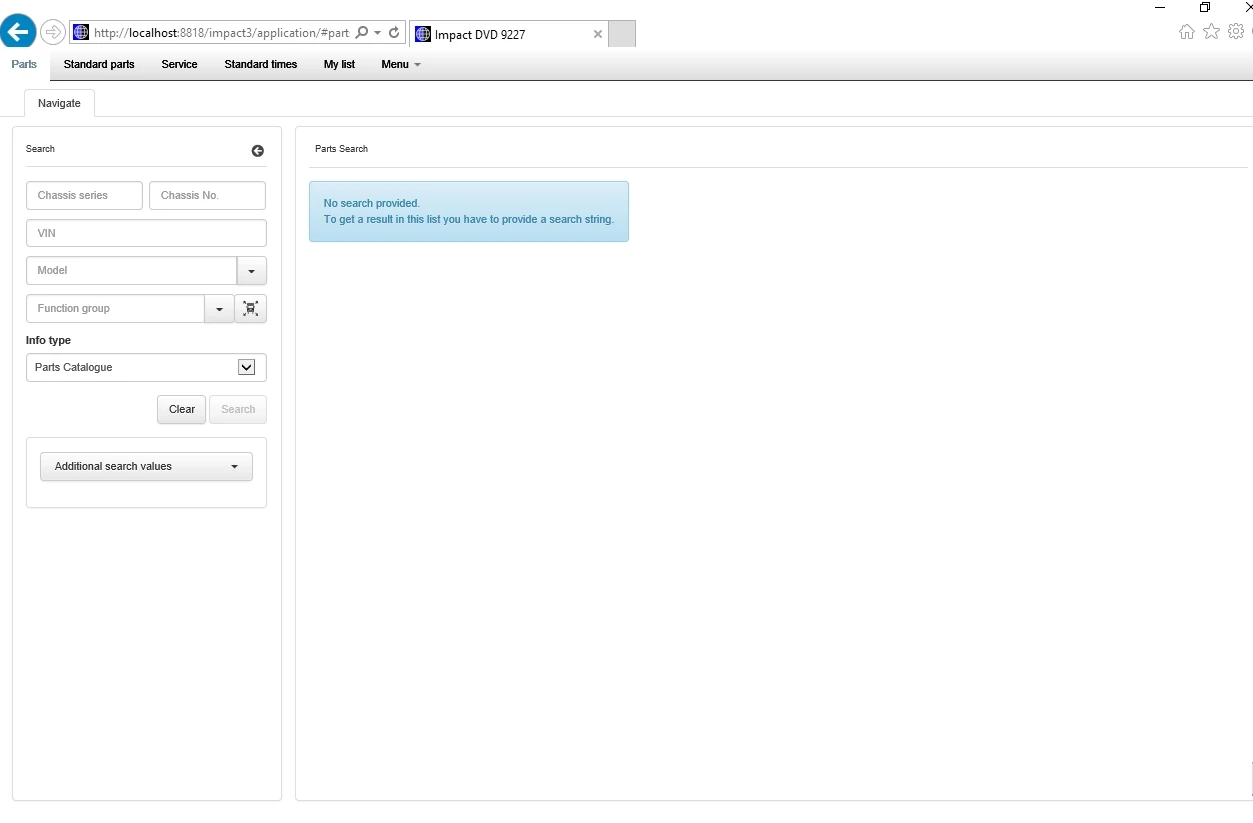Open the Standard parts section
This screenshot has height=823, width=1253.
click(99, 65)
